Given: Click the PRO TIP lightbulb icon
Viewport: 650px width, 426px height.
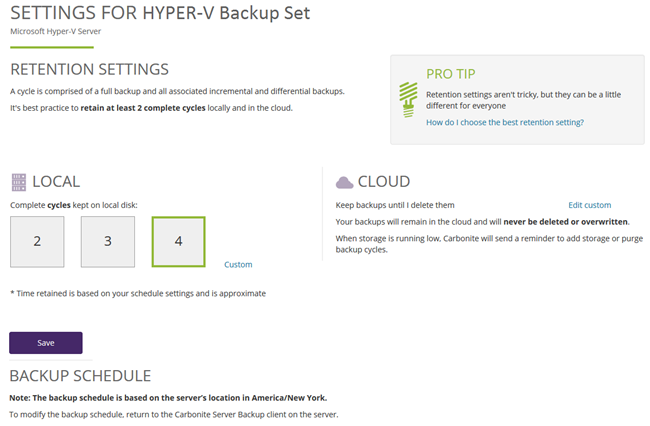Looking at the screenshot, I should coord(407,95).
